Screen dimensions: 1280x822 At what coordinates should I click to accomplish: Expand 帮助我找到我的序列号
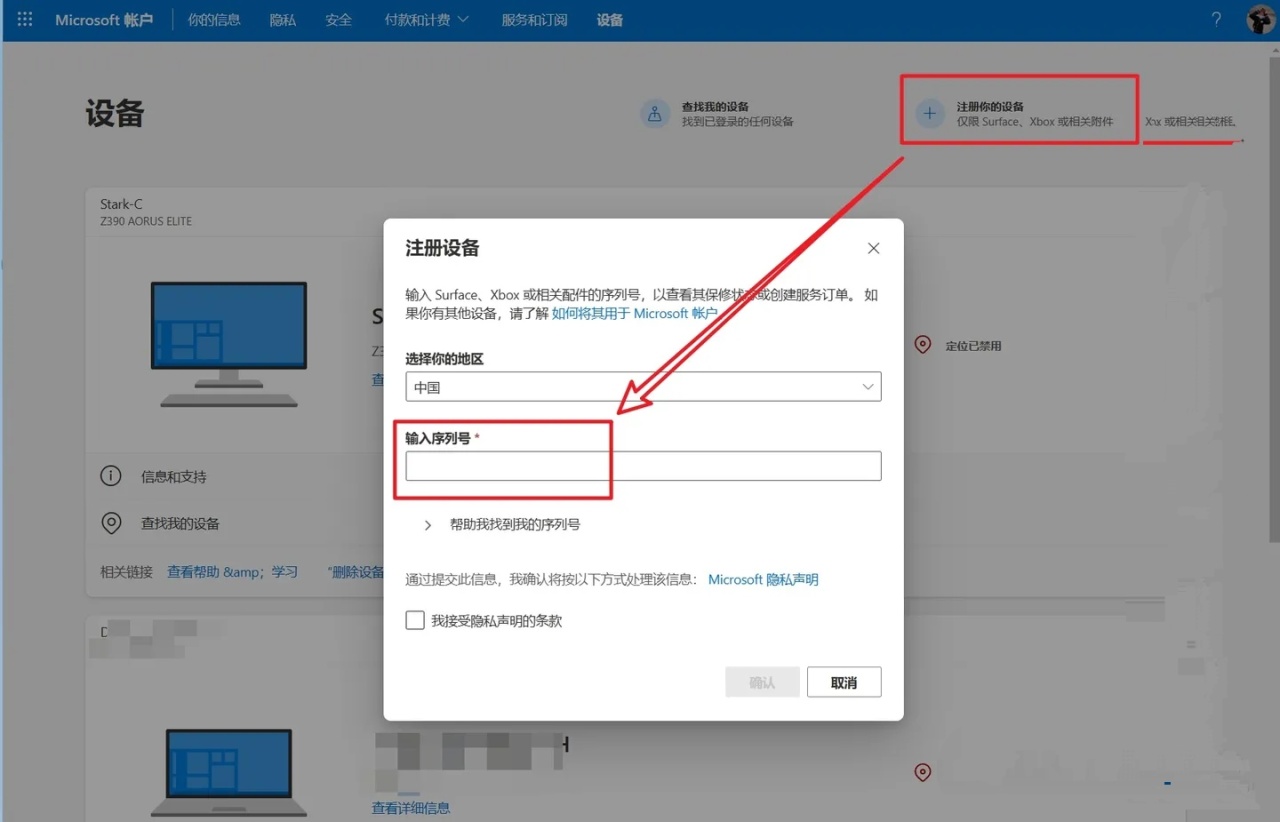tap(502, 524)
